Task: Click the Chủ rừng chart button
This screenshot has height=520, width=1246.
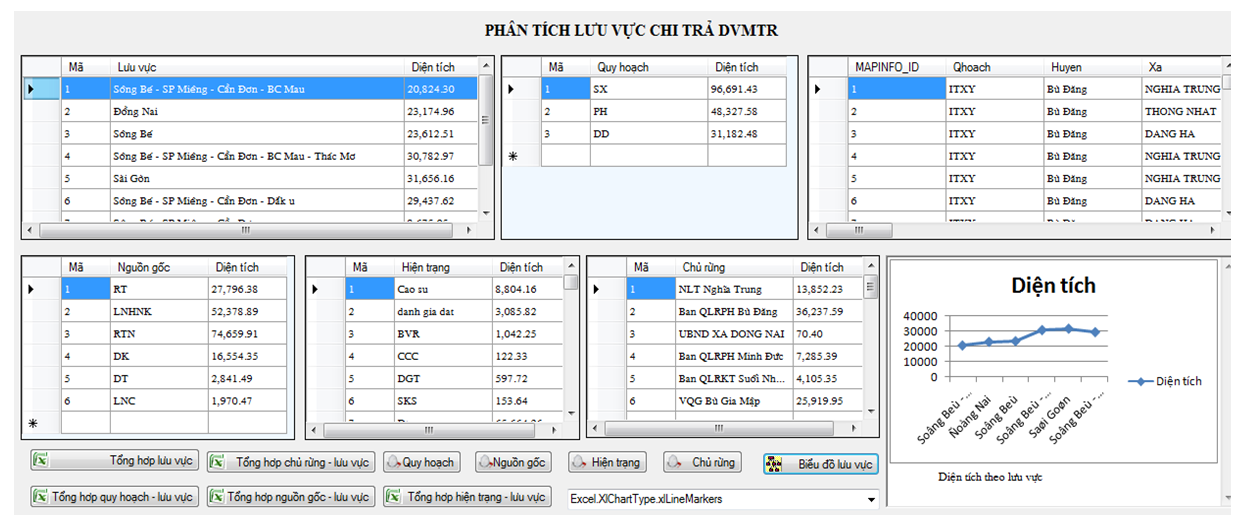Action: 702,462
